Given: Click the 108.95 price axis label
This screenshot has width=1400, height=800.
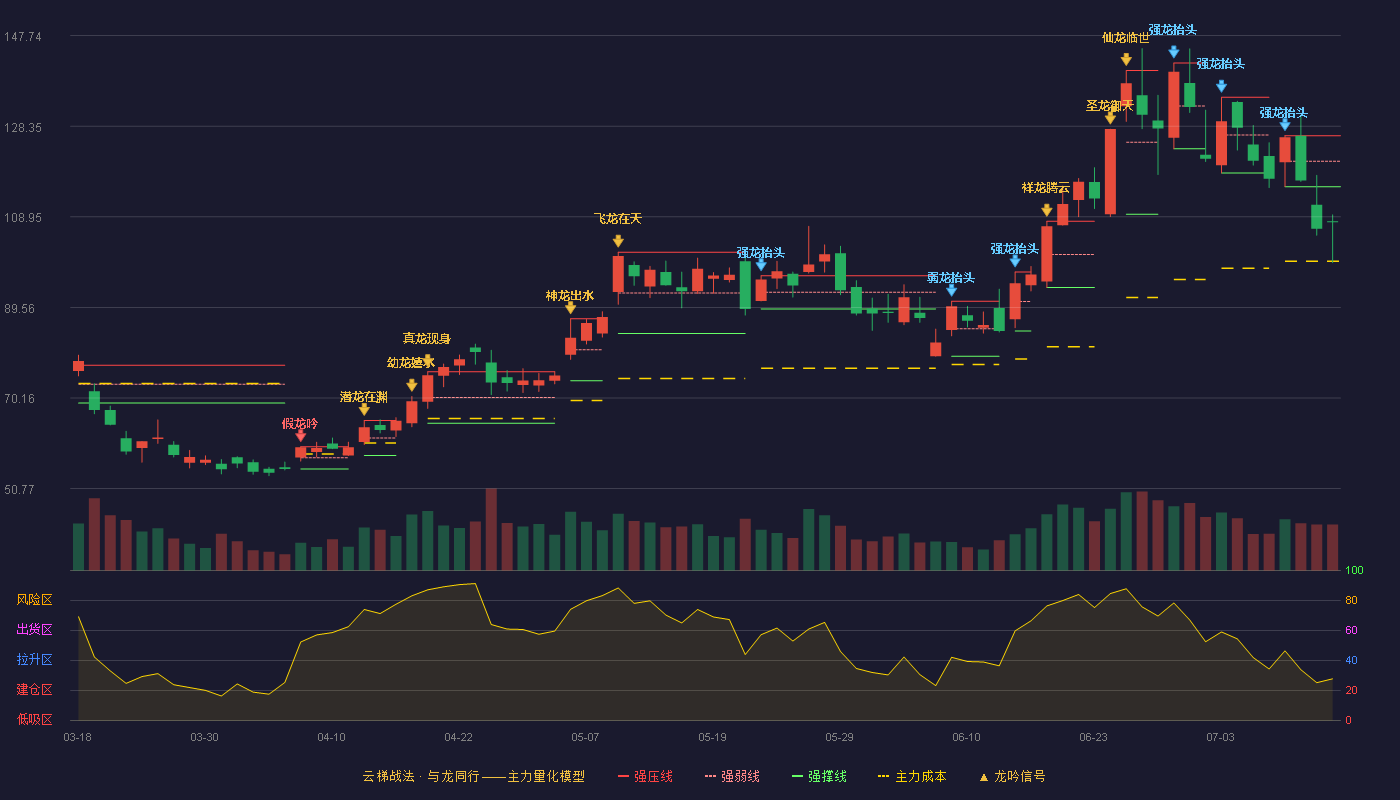Looking at the screenshot, I should [x=23, y=217].
